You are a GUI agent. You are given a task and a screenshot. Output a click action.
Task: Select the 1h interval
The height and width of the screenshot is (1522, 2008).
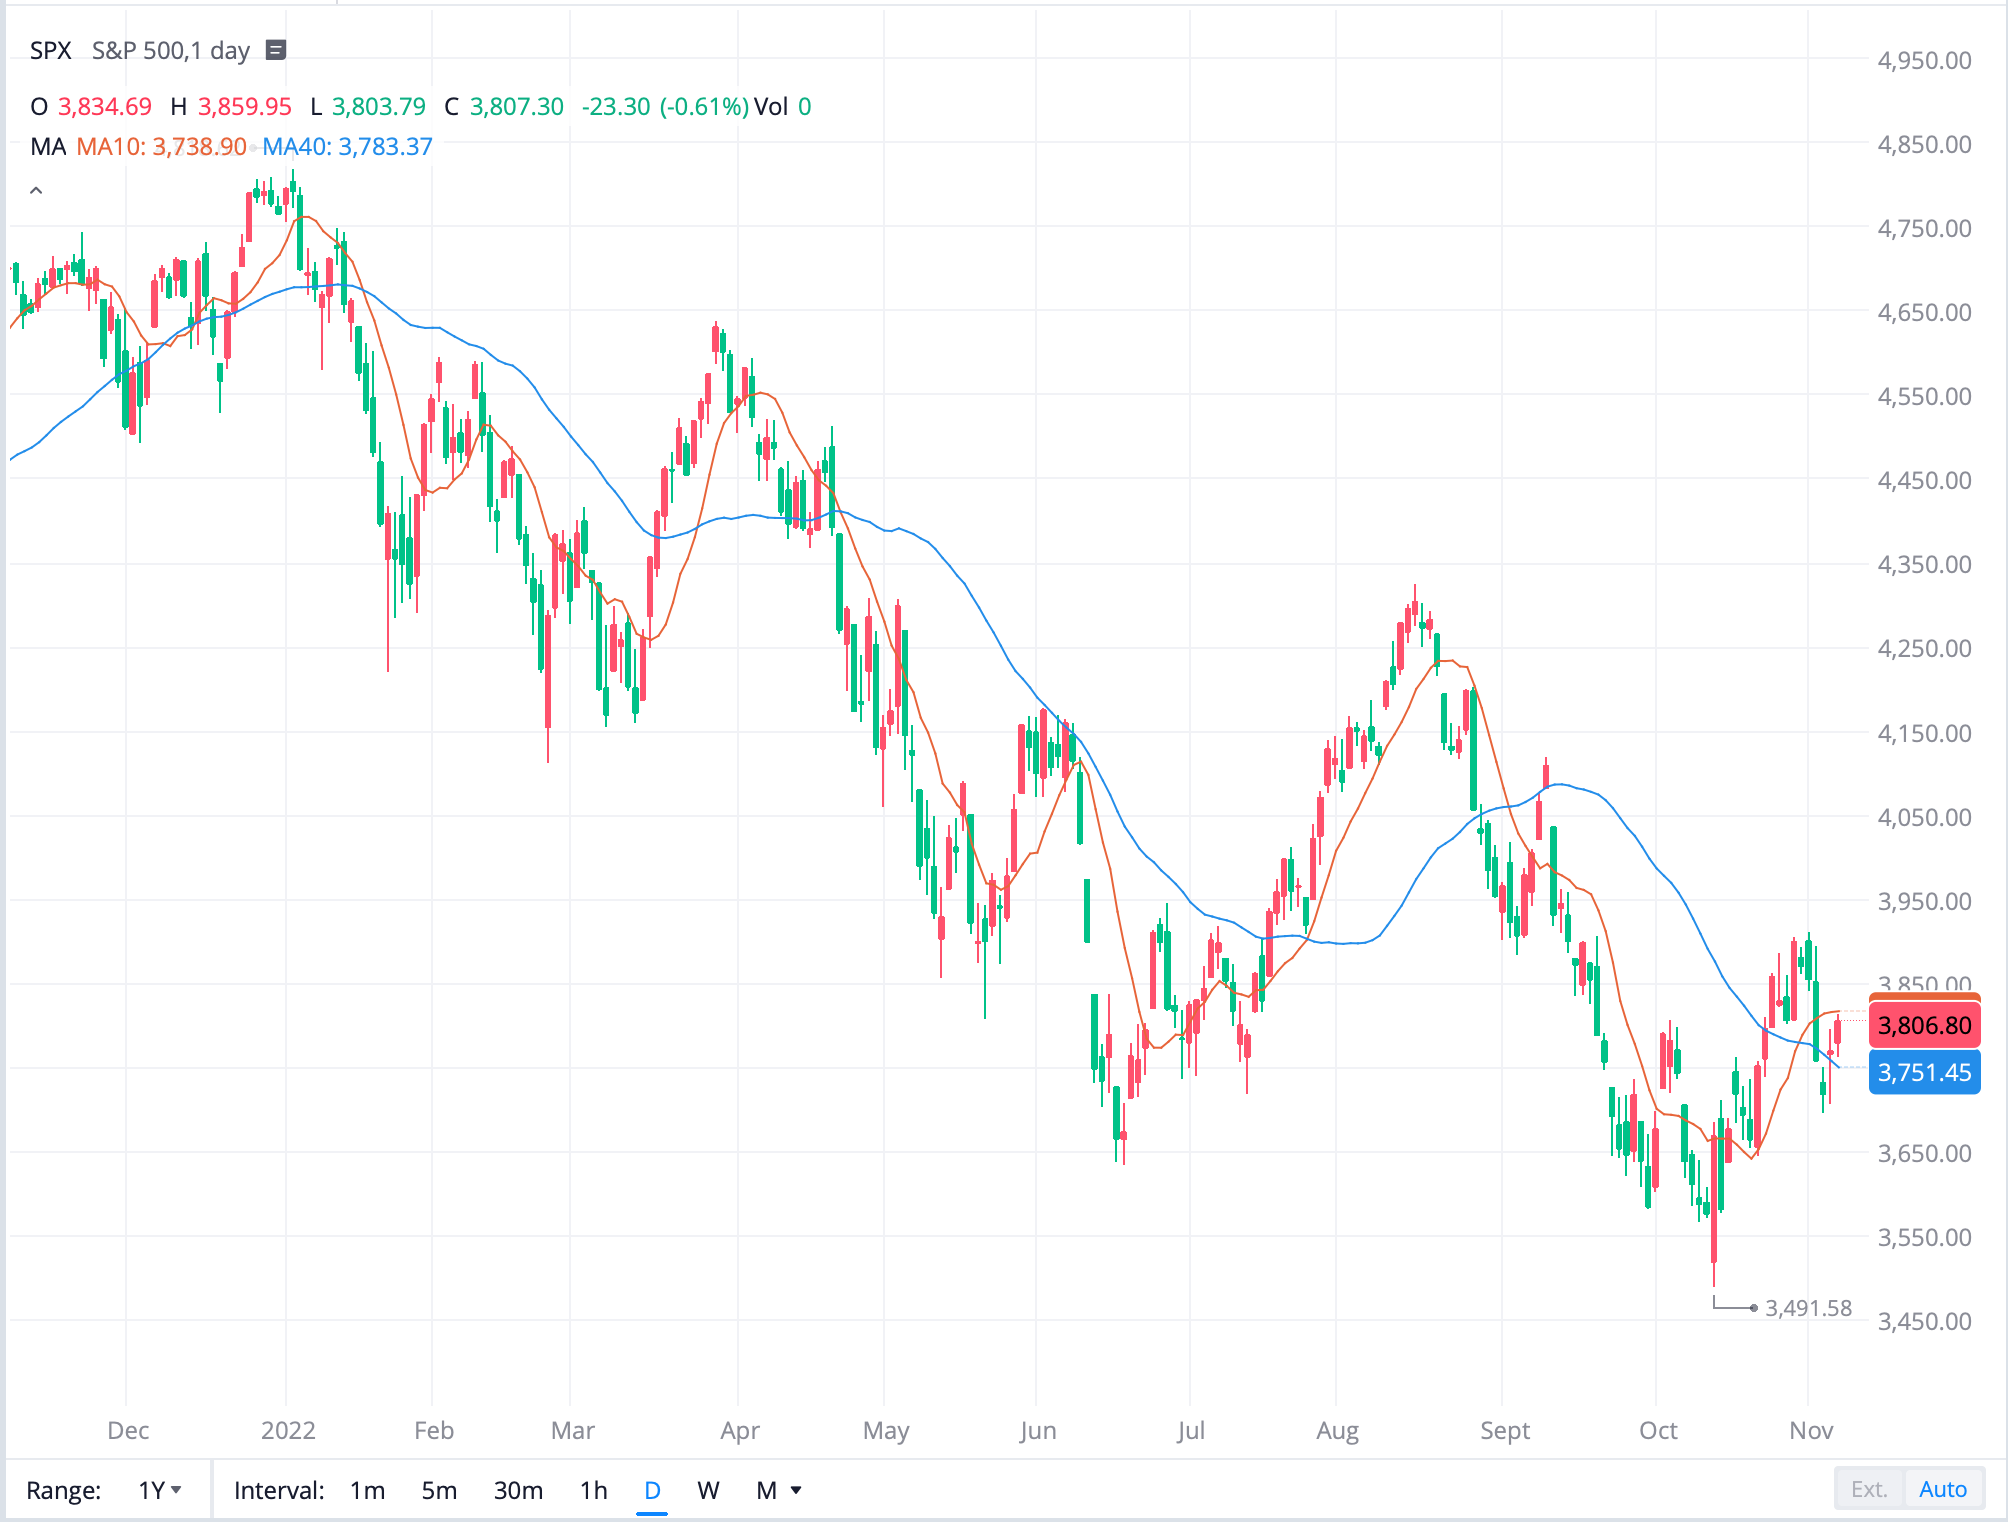(593, 1489)
